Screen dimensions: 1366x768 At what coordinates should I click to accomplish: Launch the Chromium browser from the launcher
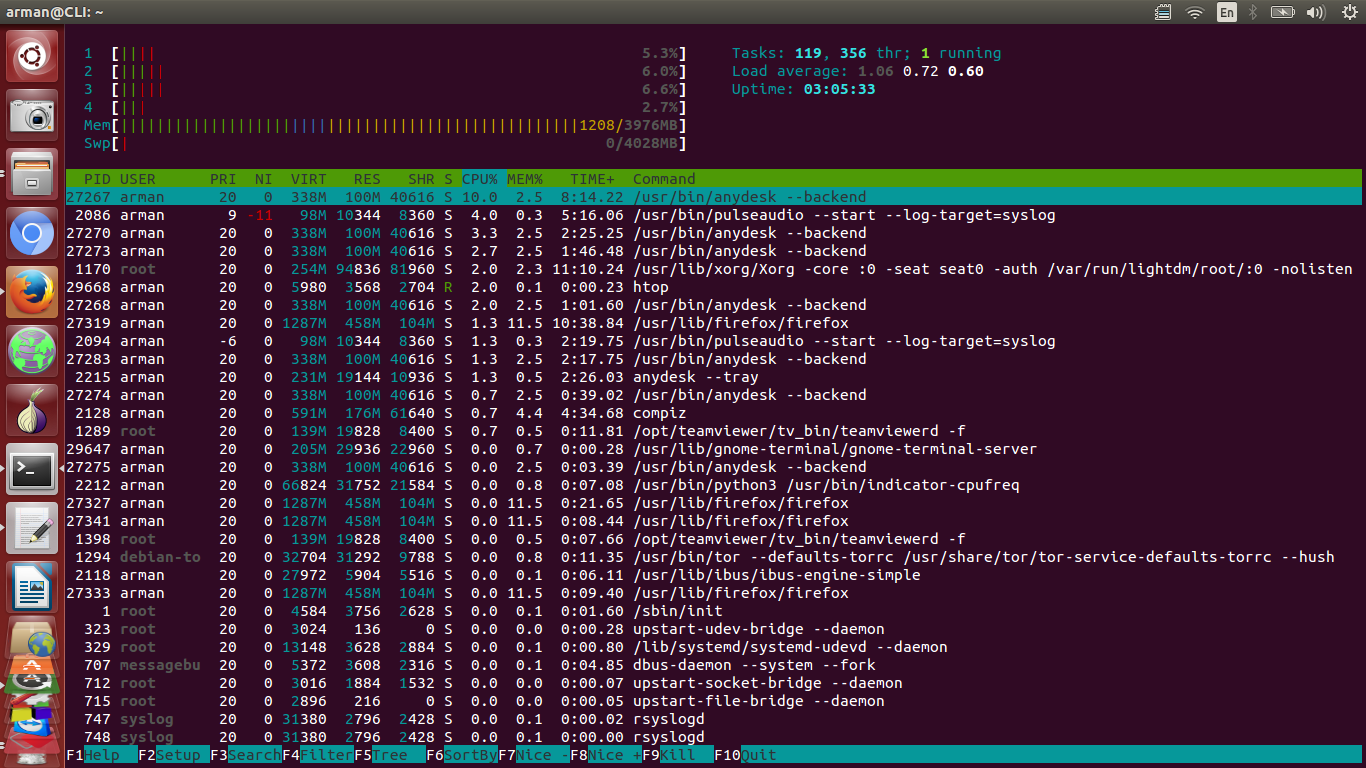32,234
